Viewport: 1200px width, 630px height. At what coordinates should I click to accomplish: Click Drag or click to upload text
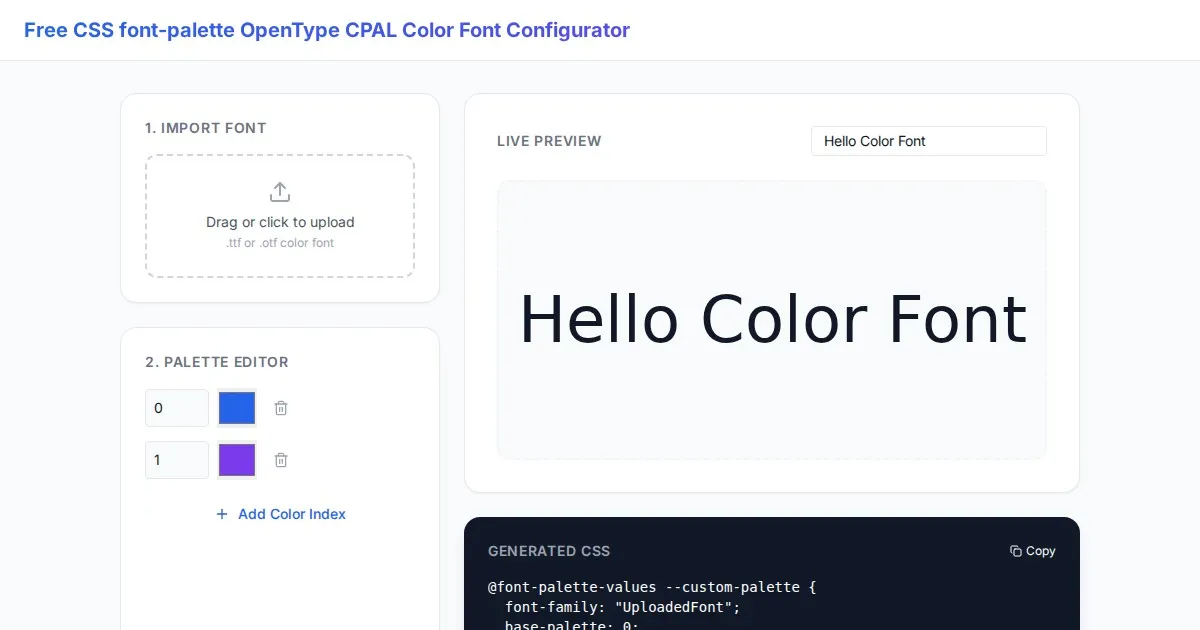(280, 222)
